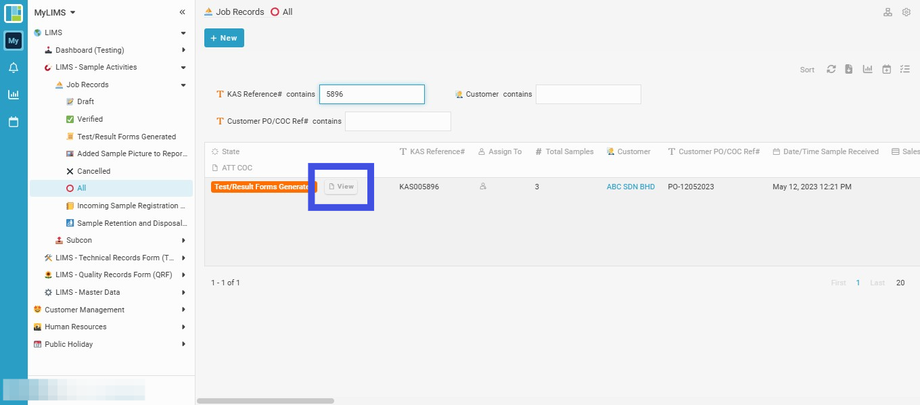The image size is (920, 405).
Task: Click the Customer column header
Action: (x=628, y=151)
